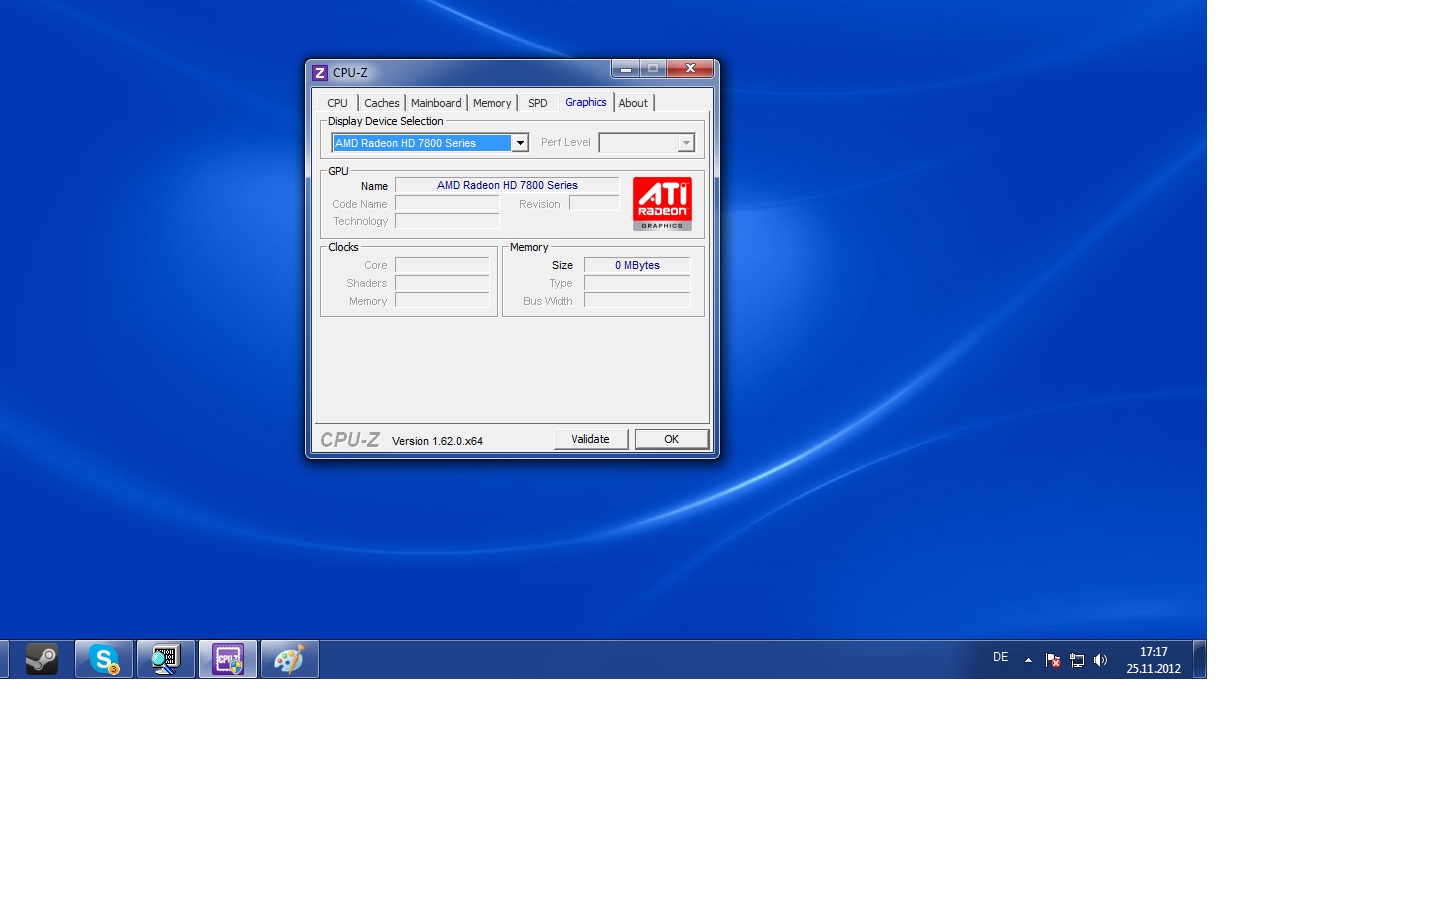The width and height of the screenshot is (1440, 900).
Task: Open the Display Device Selection dropdown
Action: coord(430,143)
